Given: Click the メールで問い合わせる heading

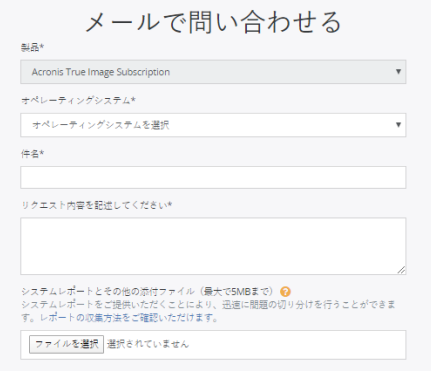Looking at the screenshot, I should point(213,22).
